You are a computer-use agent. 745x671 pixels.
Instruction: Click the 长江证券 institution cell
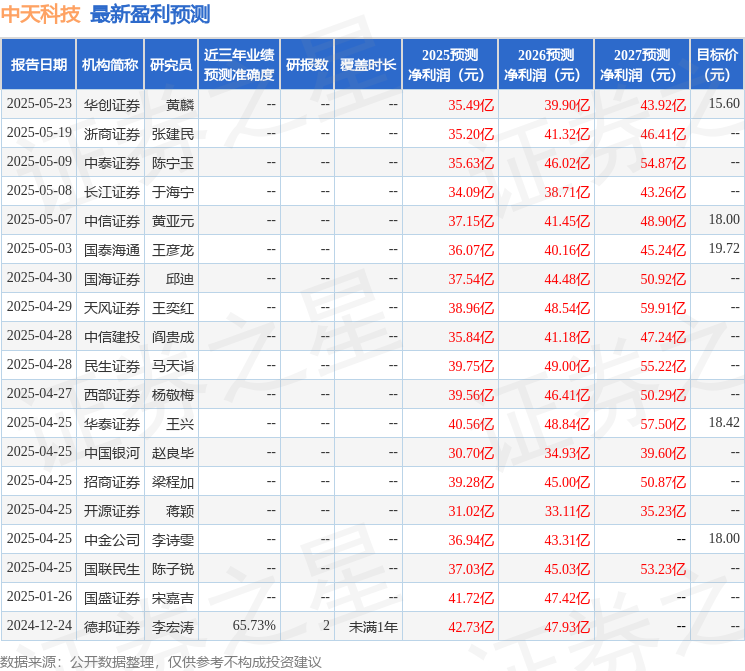tap(112, 192)
